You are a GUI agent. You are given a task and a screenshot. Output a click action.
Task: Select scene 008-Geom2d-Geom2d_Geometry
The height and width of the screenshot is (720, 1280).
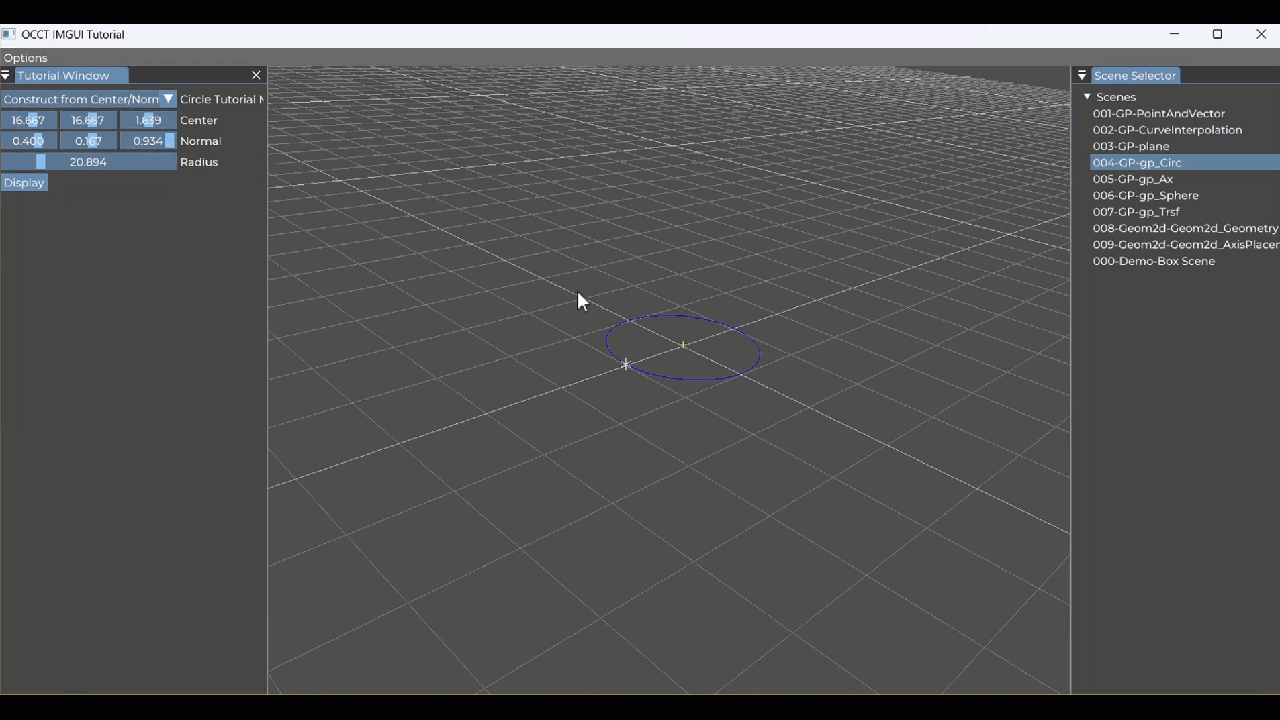pos(1185,228)
